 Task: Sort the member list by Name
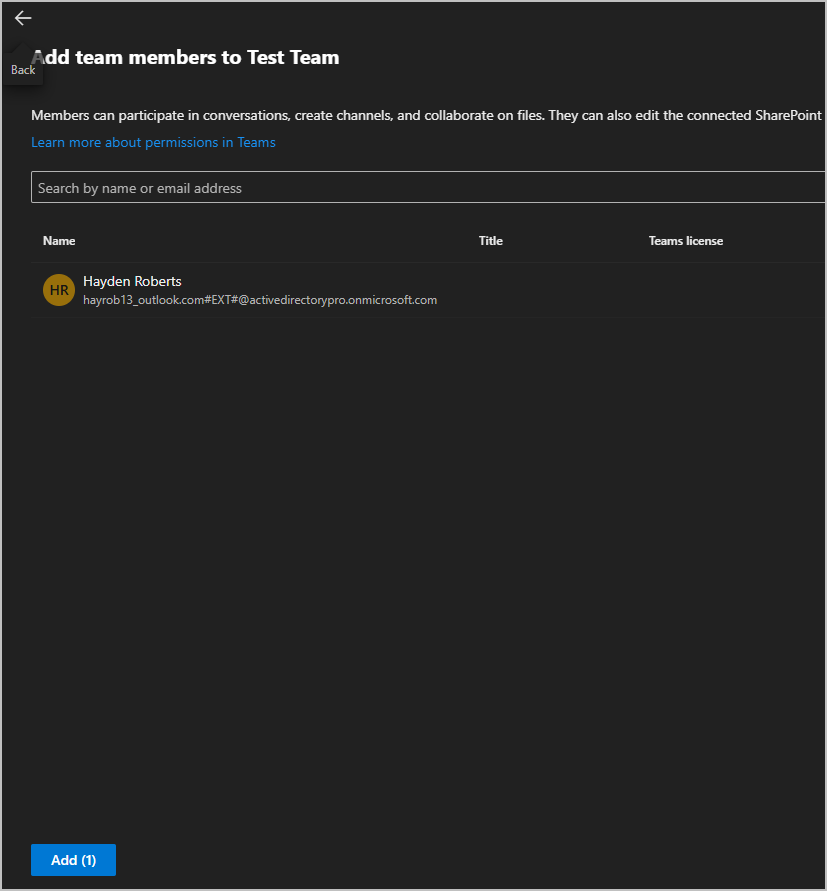(58, 240)
